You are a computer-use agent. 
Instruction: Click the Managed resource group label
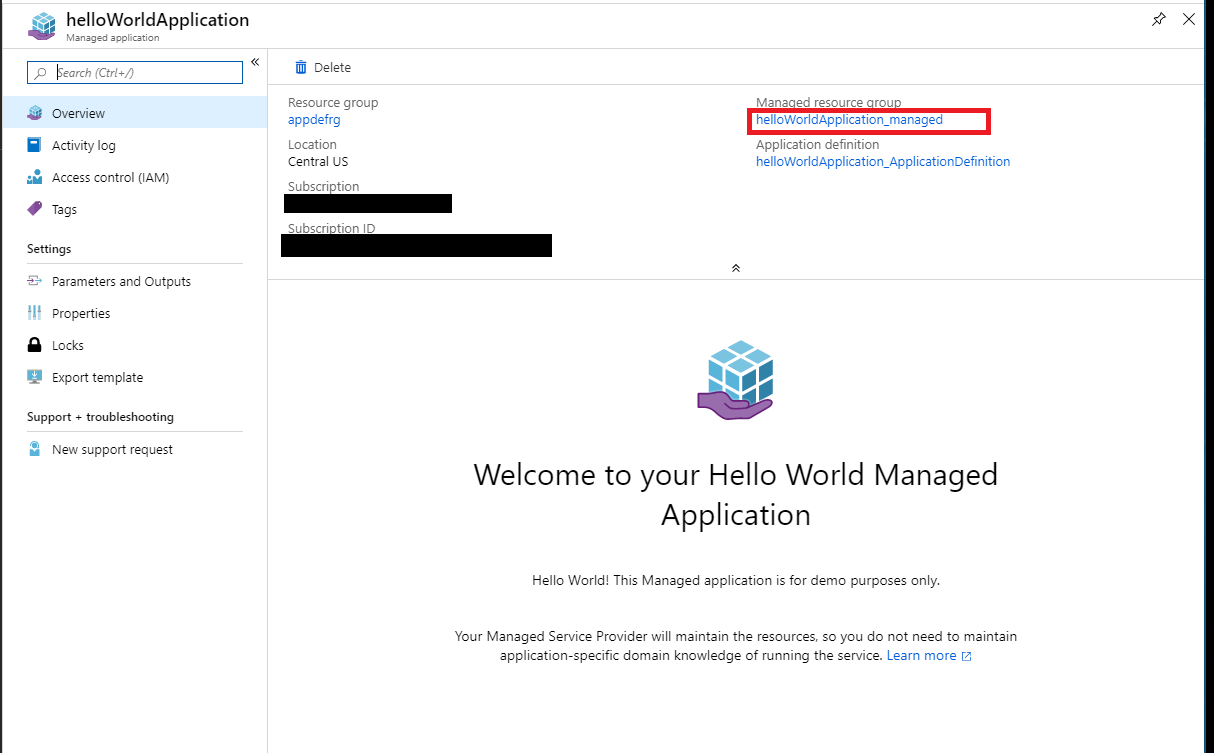click(x=828, y=103)
